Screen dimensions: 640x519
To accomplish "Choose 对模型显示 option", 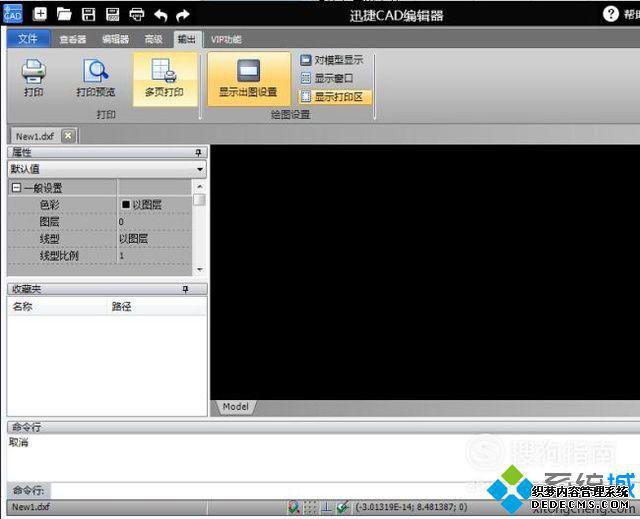I will pyautogui.click(x=332, y=60).
